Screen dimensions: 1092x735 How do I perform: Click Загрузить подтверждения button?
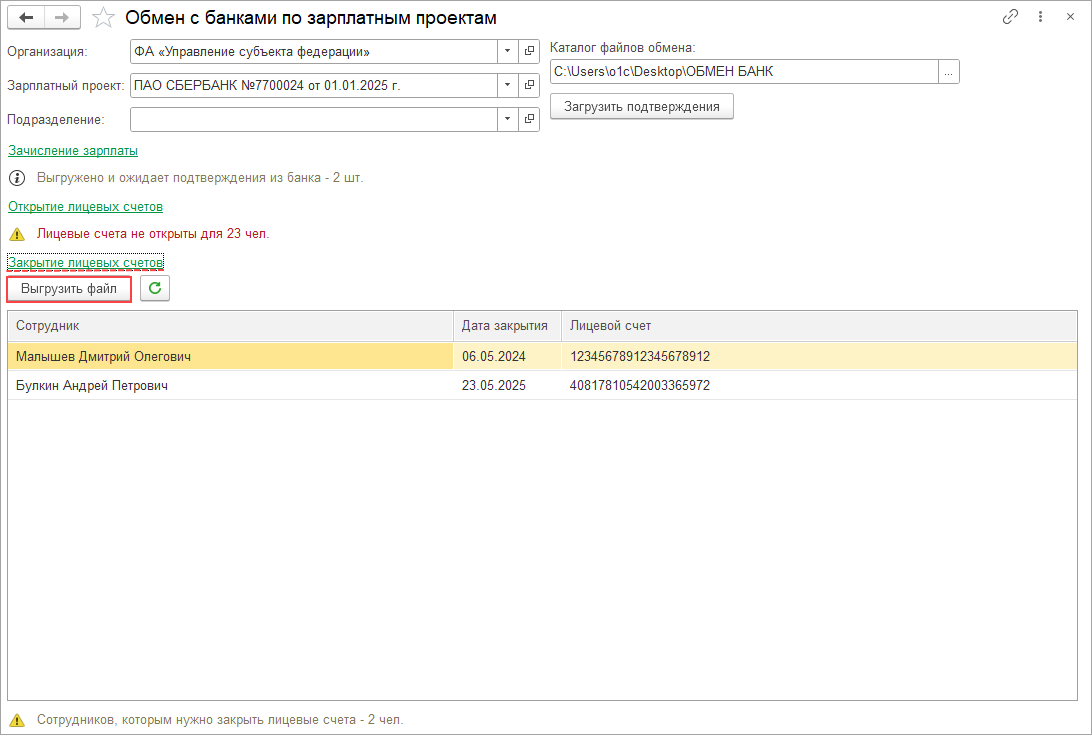pos(641,106)
